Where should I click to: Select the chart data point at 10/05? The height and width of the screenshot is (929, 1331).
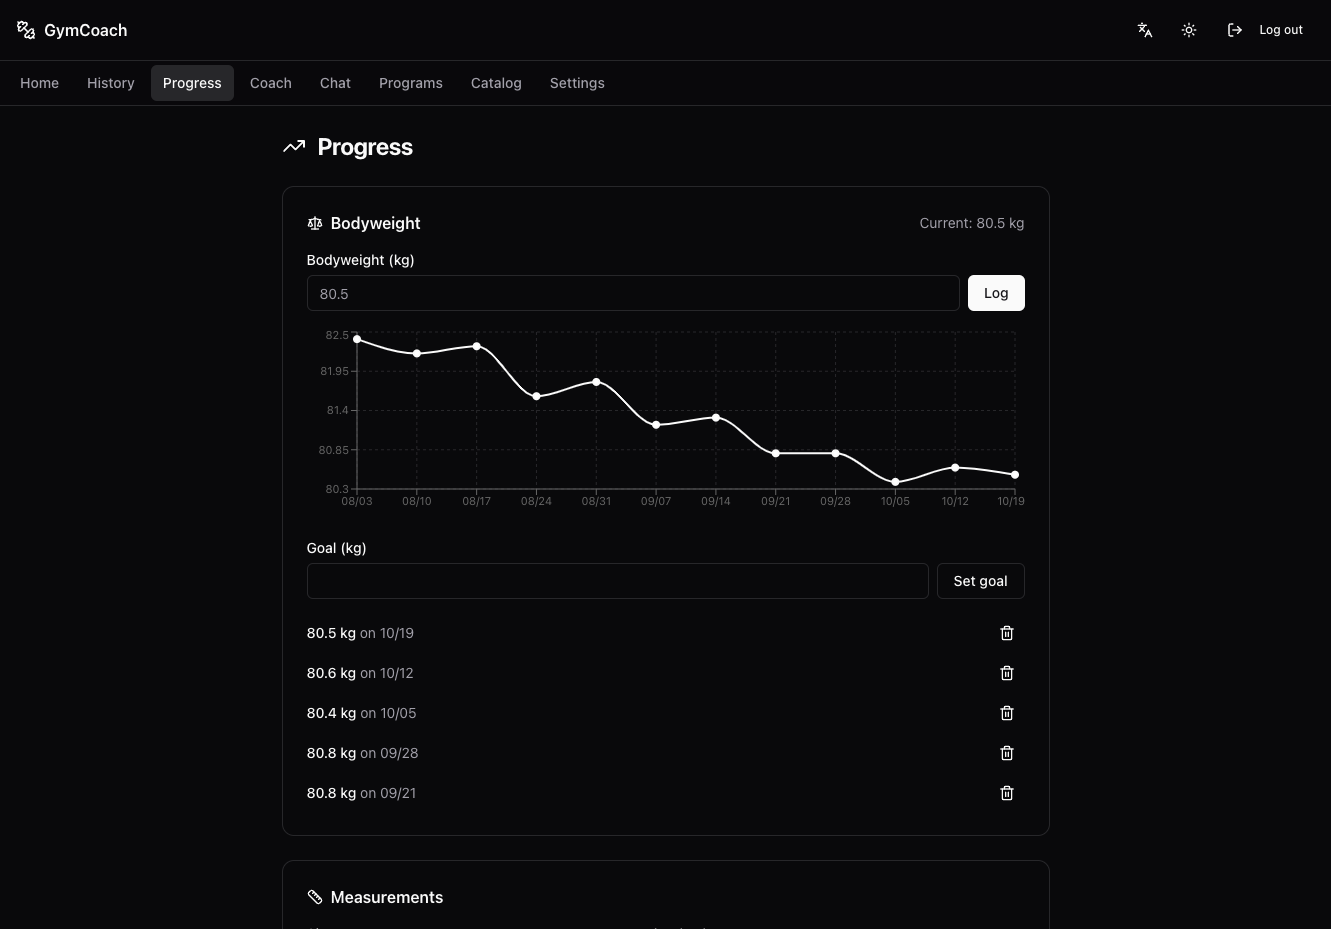coord(895,482)
